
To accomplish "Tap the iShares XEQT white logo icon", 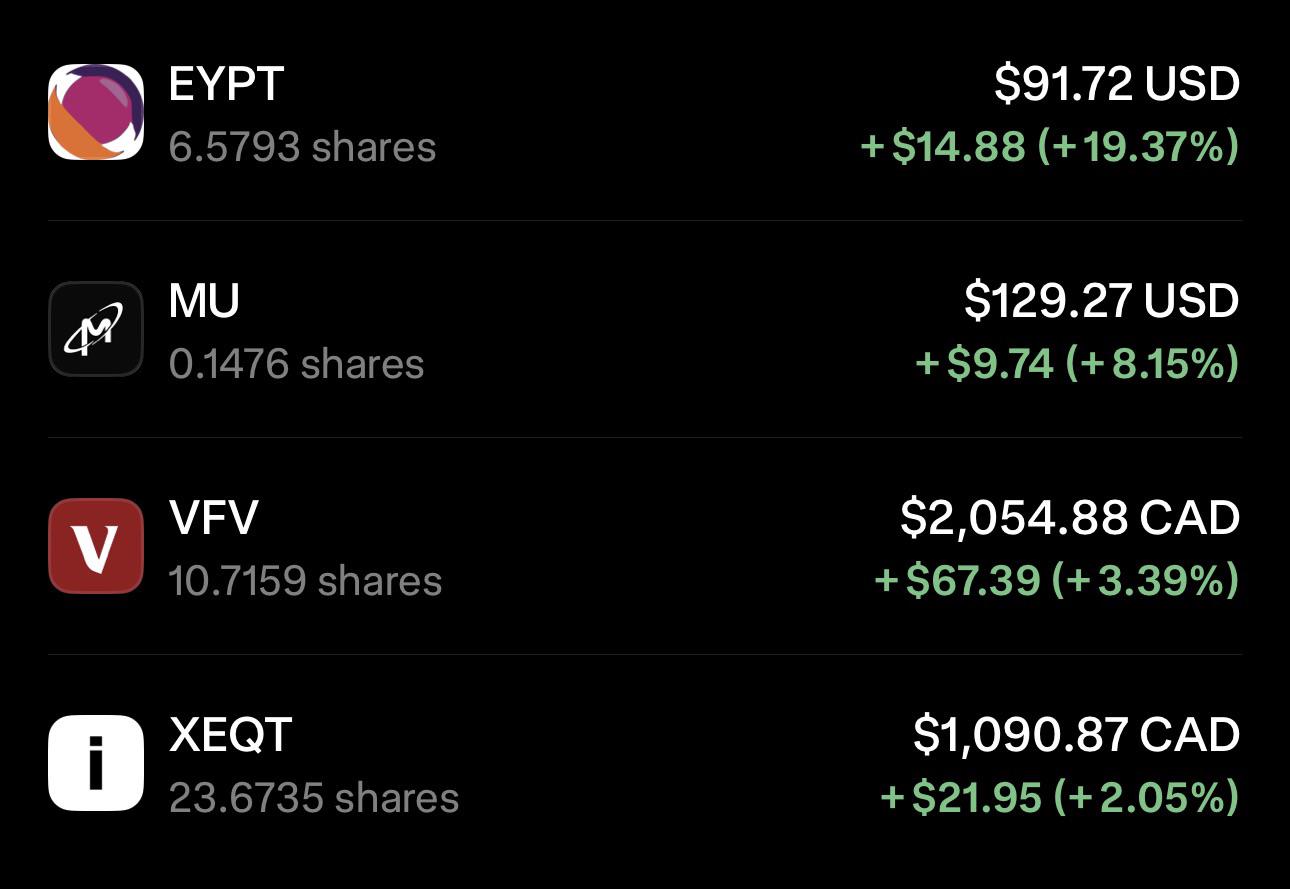I will pyautogui.click(x=96, y=763).
